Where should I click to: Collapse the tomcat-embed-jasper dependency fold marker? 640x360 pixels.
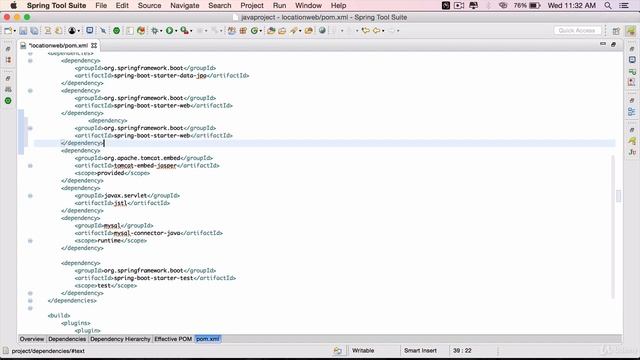(30, 166)
